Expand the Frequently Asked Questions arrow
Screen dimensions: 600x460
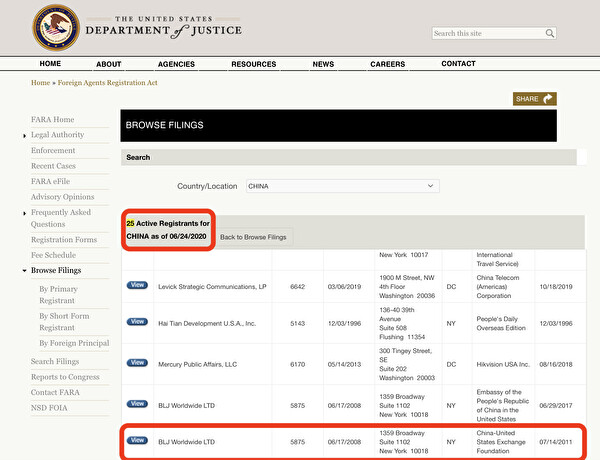click(24, 213)
